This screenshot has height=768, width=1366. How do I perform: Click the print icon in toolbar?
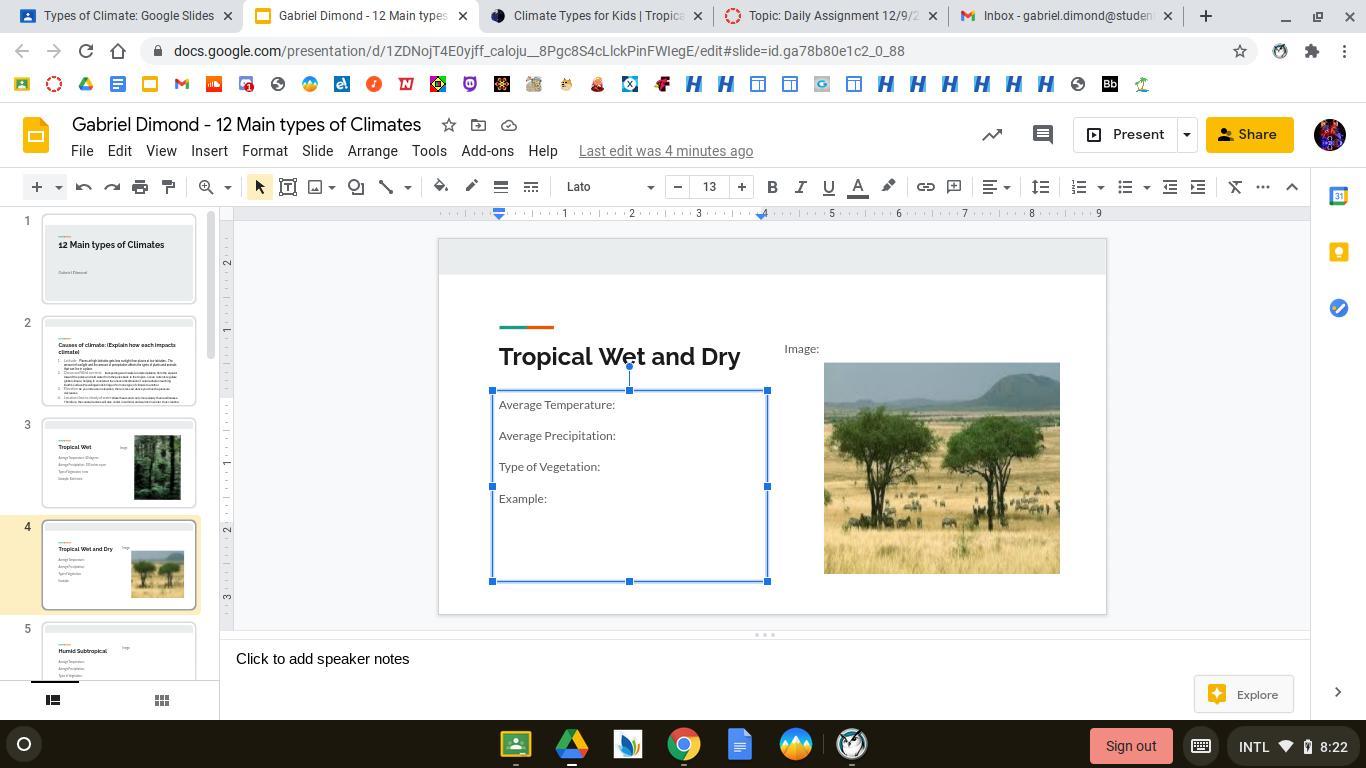[140, 187]
